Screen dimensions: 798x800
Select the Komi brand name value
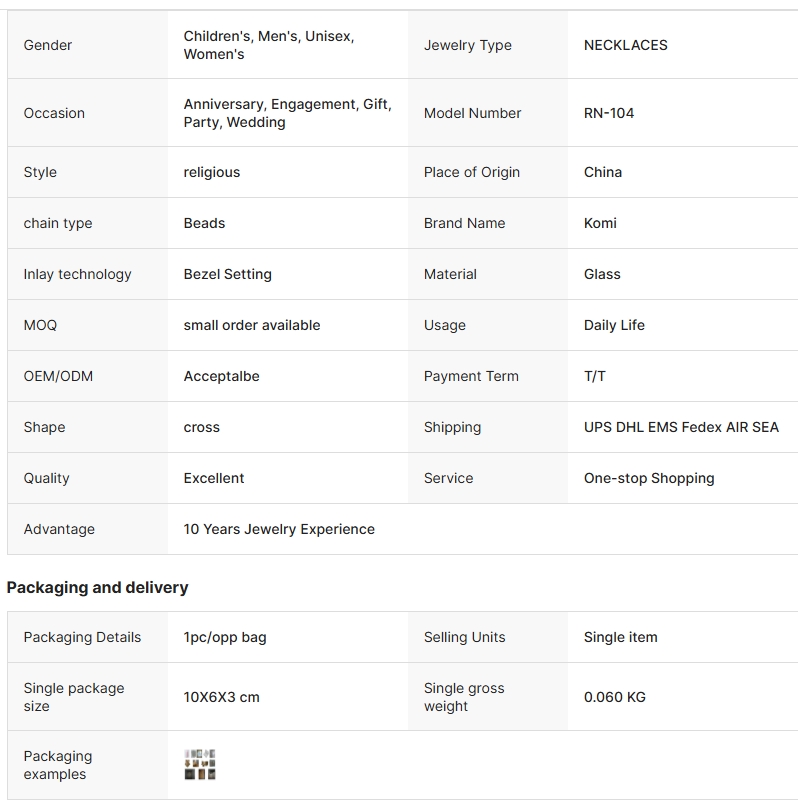pyautogui.click(x=600, y=223)
